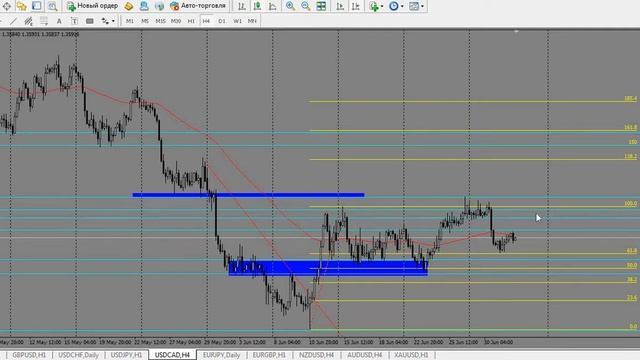This screenshot has width=640, height=360.
Task: Select the D1 timeframe button
Action: (222, 21)
